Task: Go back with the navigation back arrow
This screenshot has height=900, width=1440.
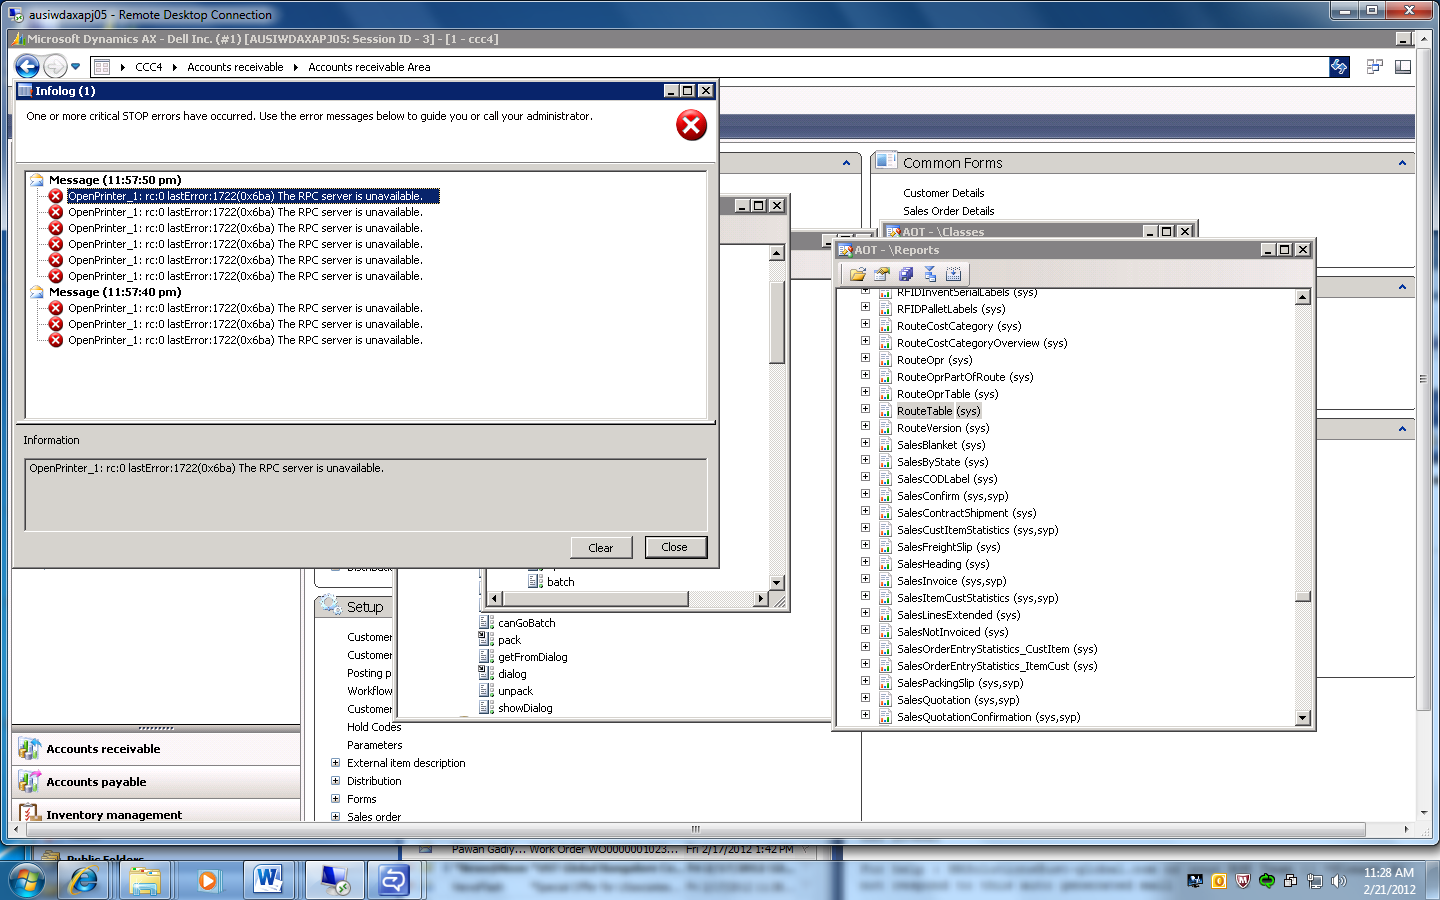Action: 27,67
